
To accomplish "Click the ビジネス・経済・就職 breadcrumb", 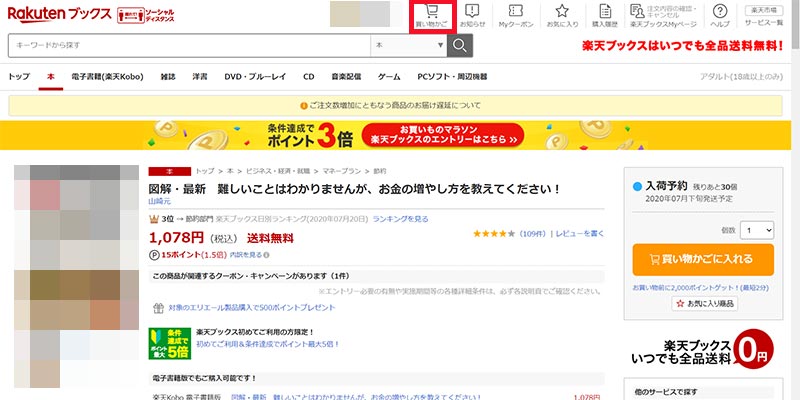I will pyautogui.click(x=280, y=171).
